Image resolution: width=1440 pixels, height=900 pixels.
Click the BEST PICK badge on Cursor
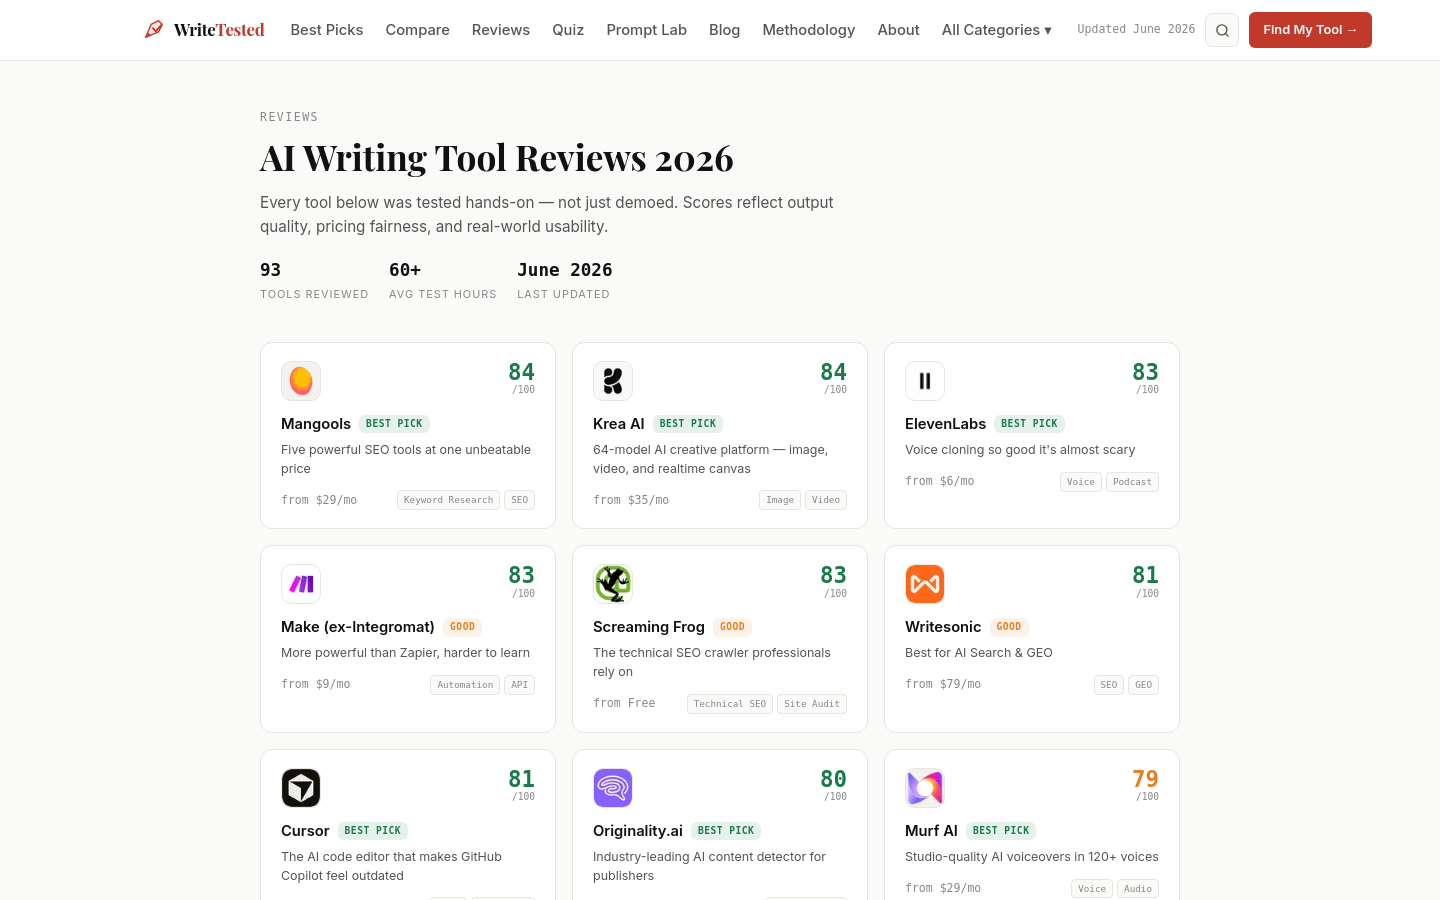[373, 831]
